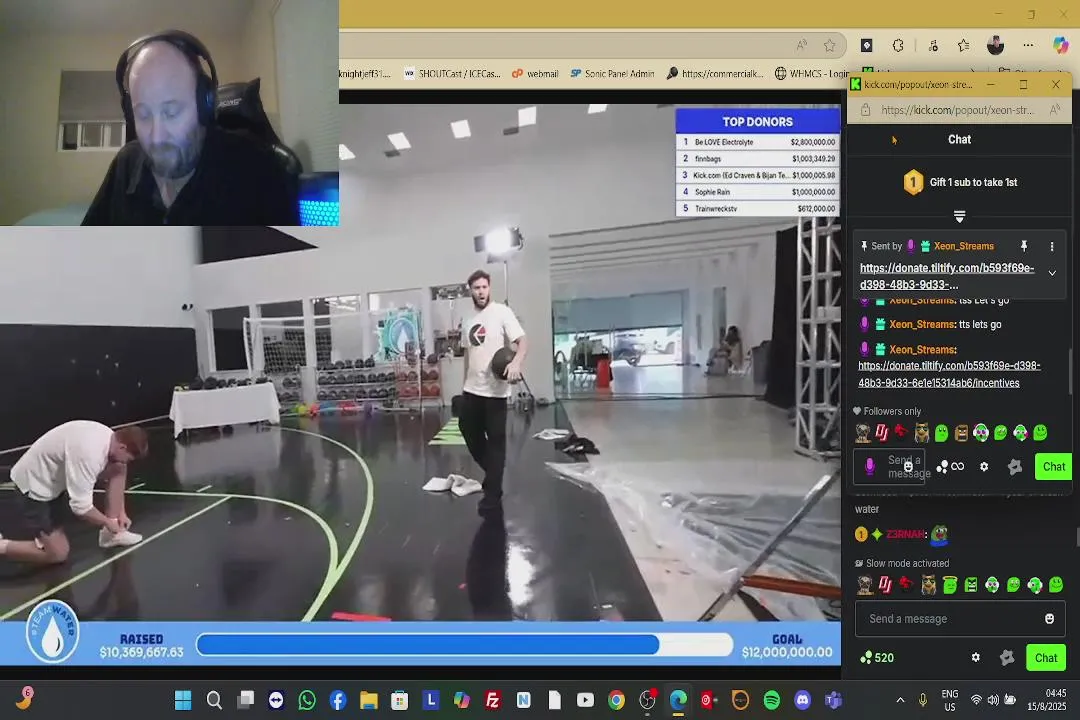
Task: Open FileZilla from taskbar
Action: tap(492, 701)
